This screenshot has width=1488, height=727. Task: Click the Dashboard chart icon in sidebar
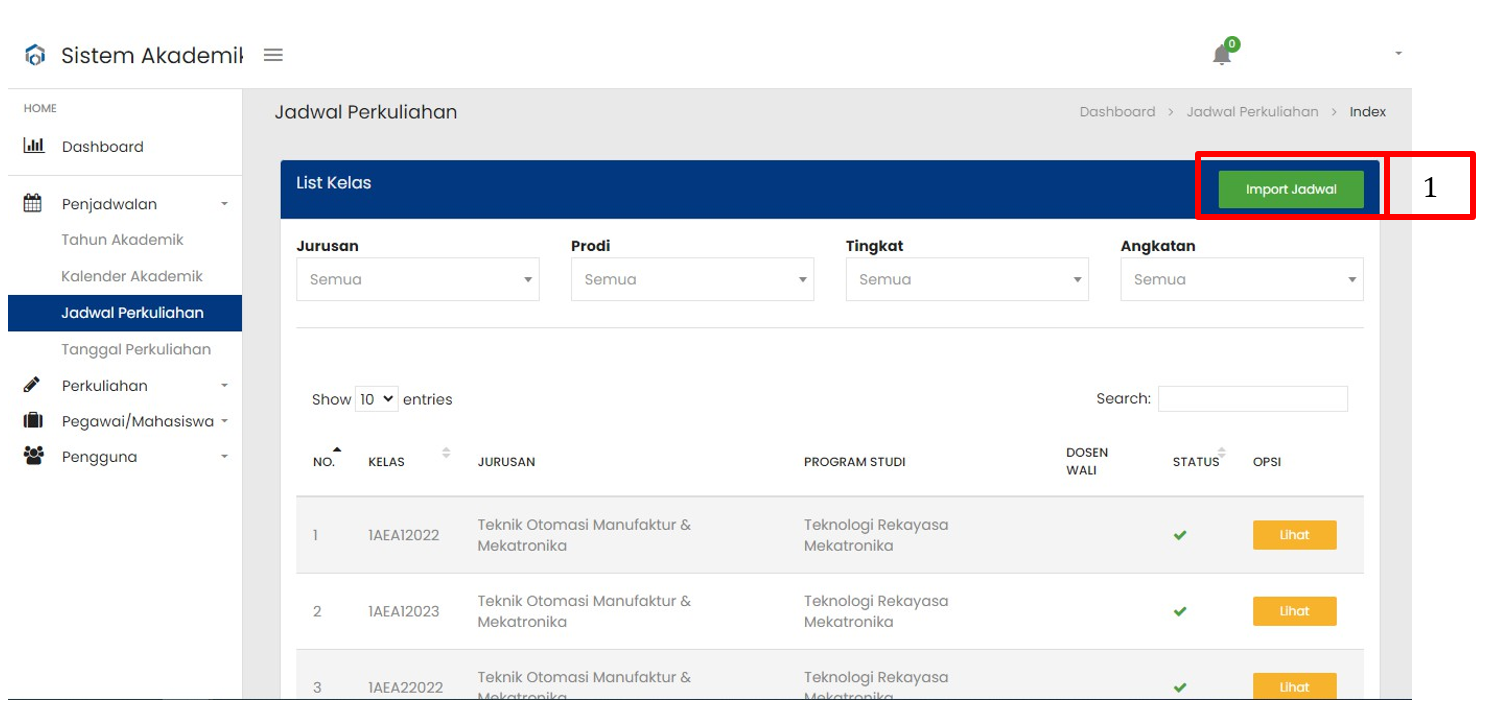pos(34,146)
